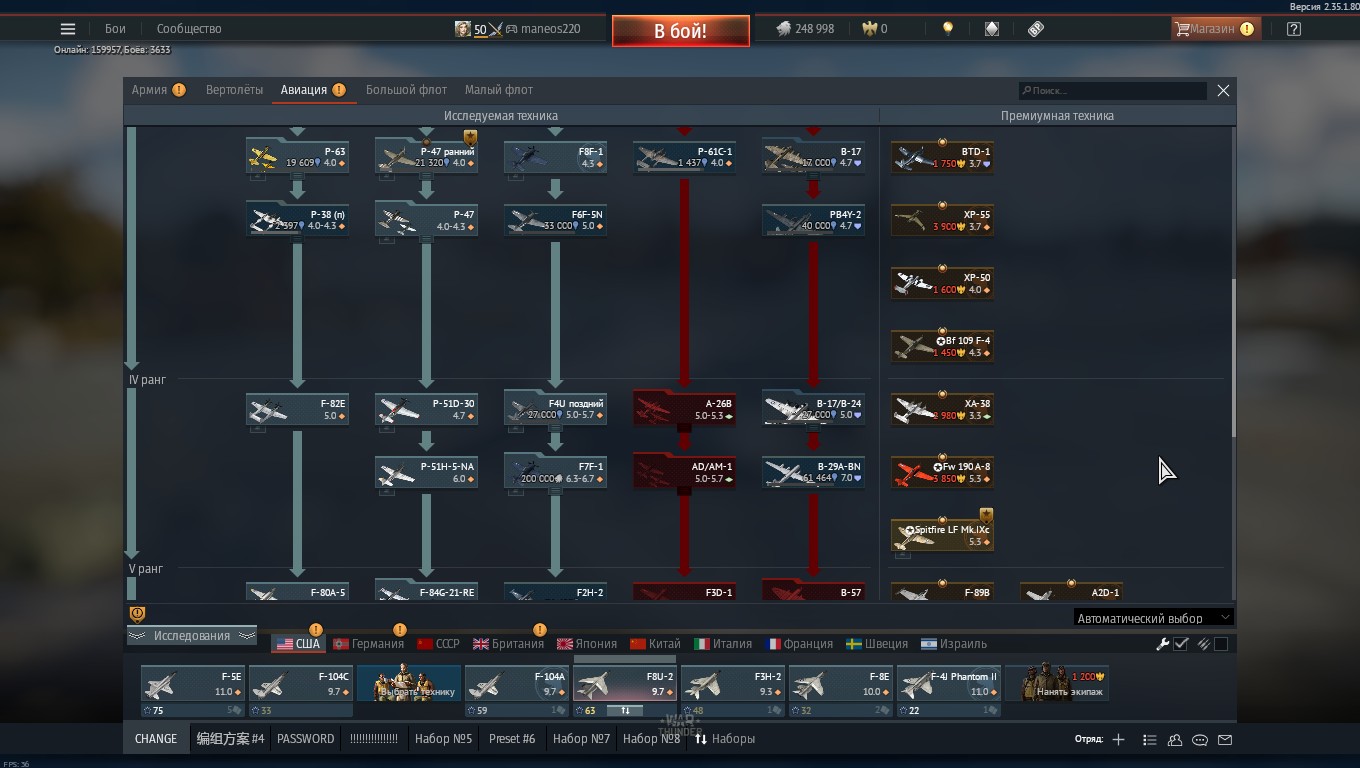1360x768 pixels.
Task: Open the Автоматический выбор dropdown
Action: click(x=1152, y=618)
